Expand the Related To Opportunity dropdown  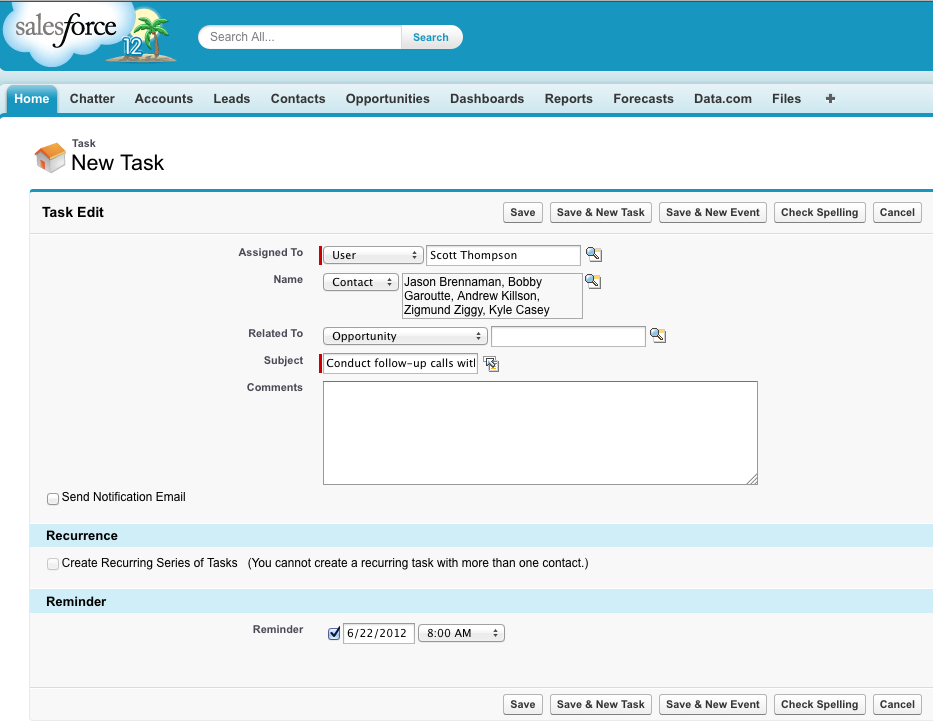[404, 336]
